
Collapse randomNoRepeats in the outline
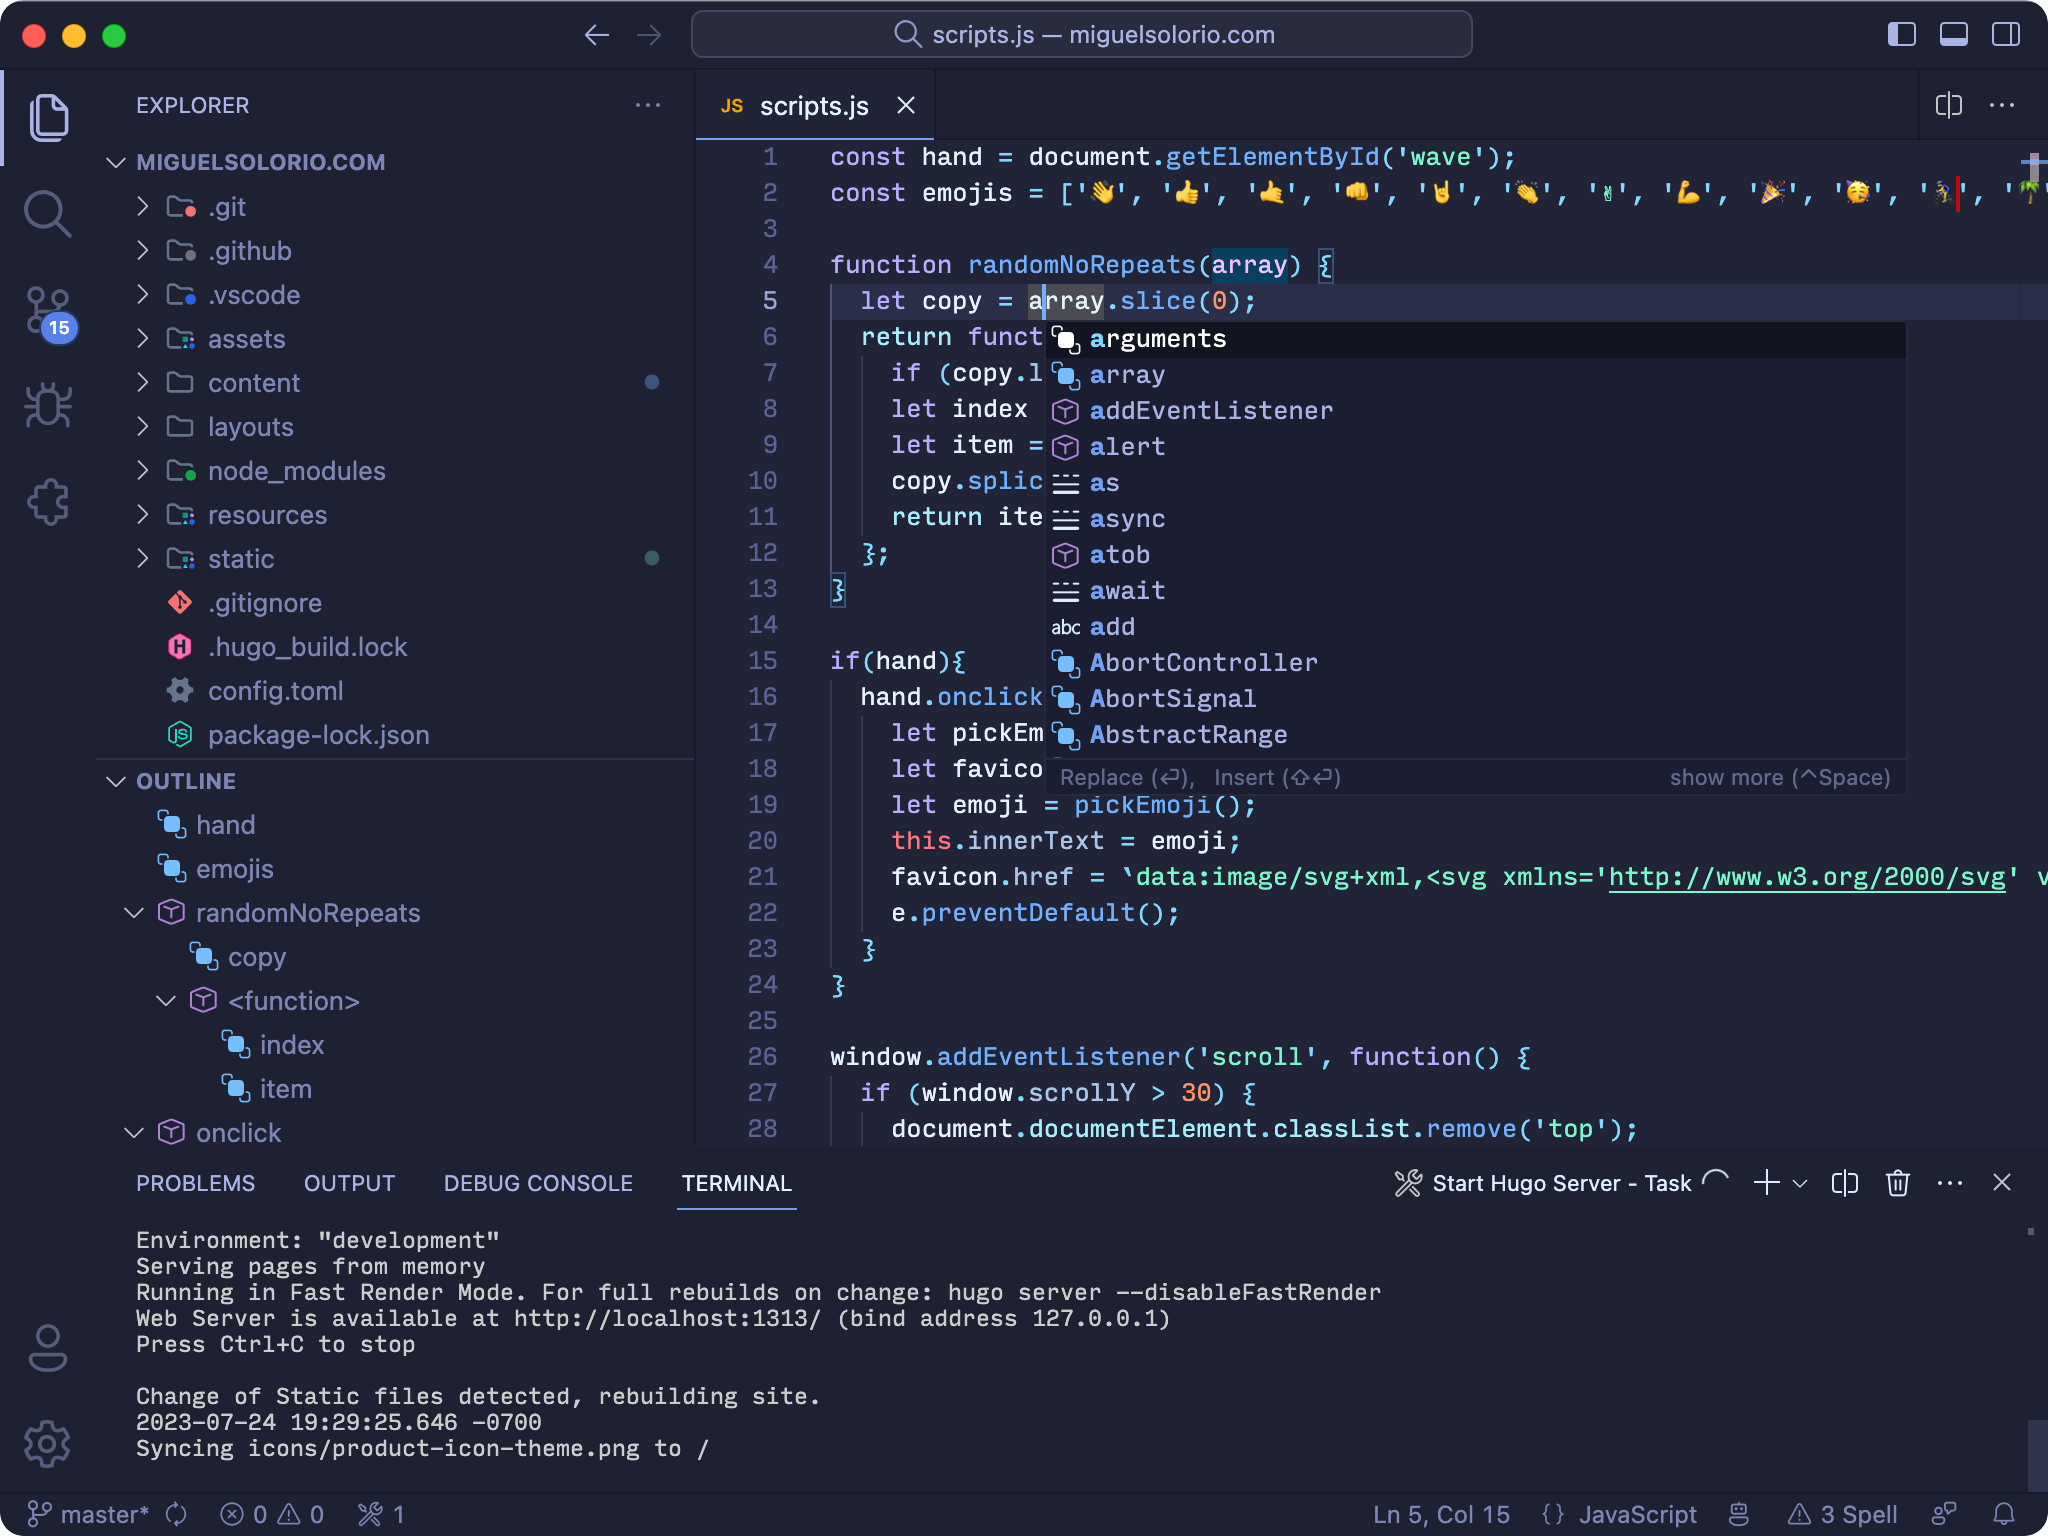[x=134, y=913]
